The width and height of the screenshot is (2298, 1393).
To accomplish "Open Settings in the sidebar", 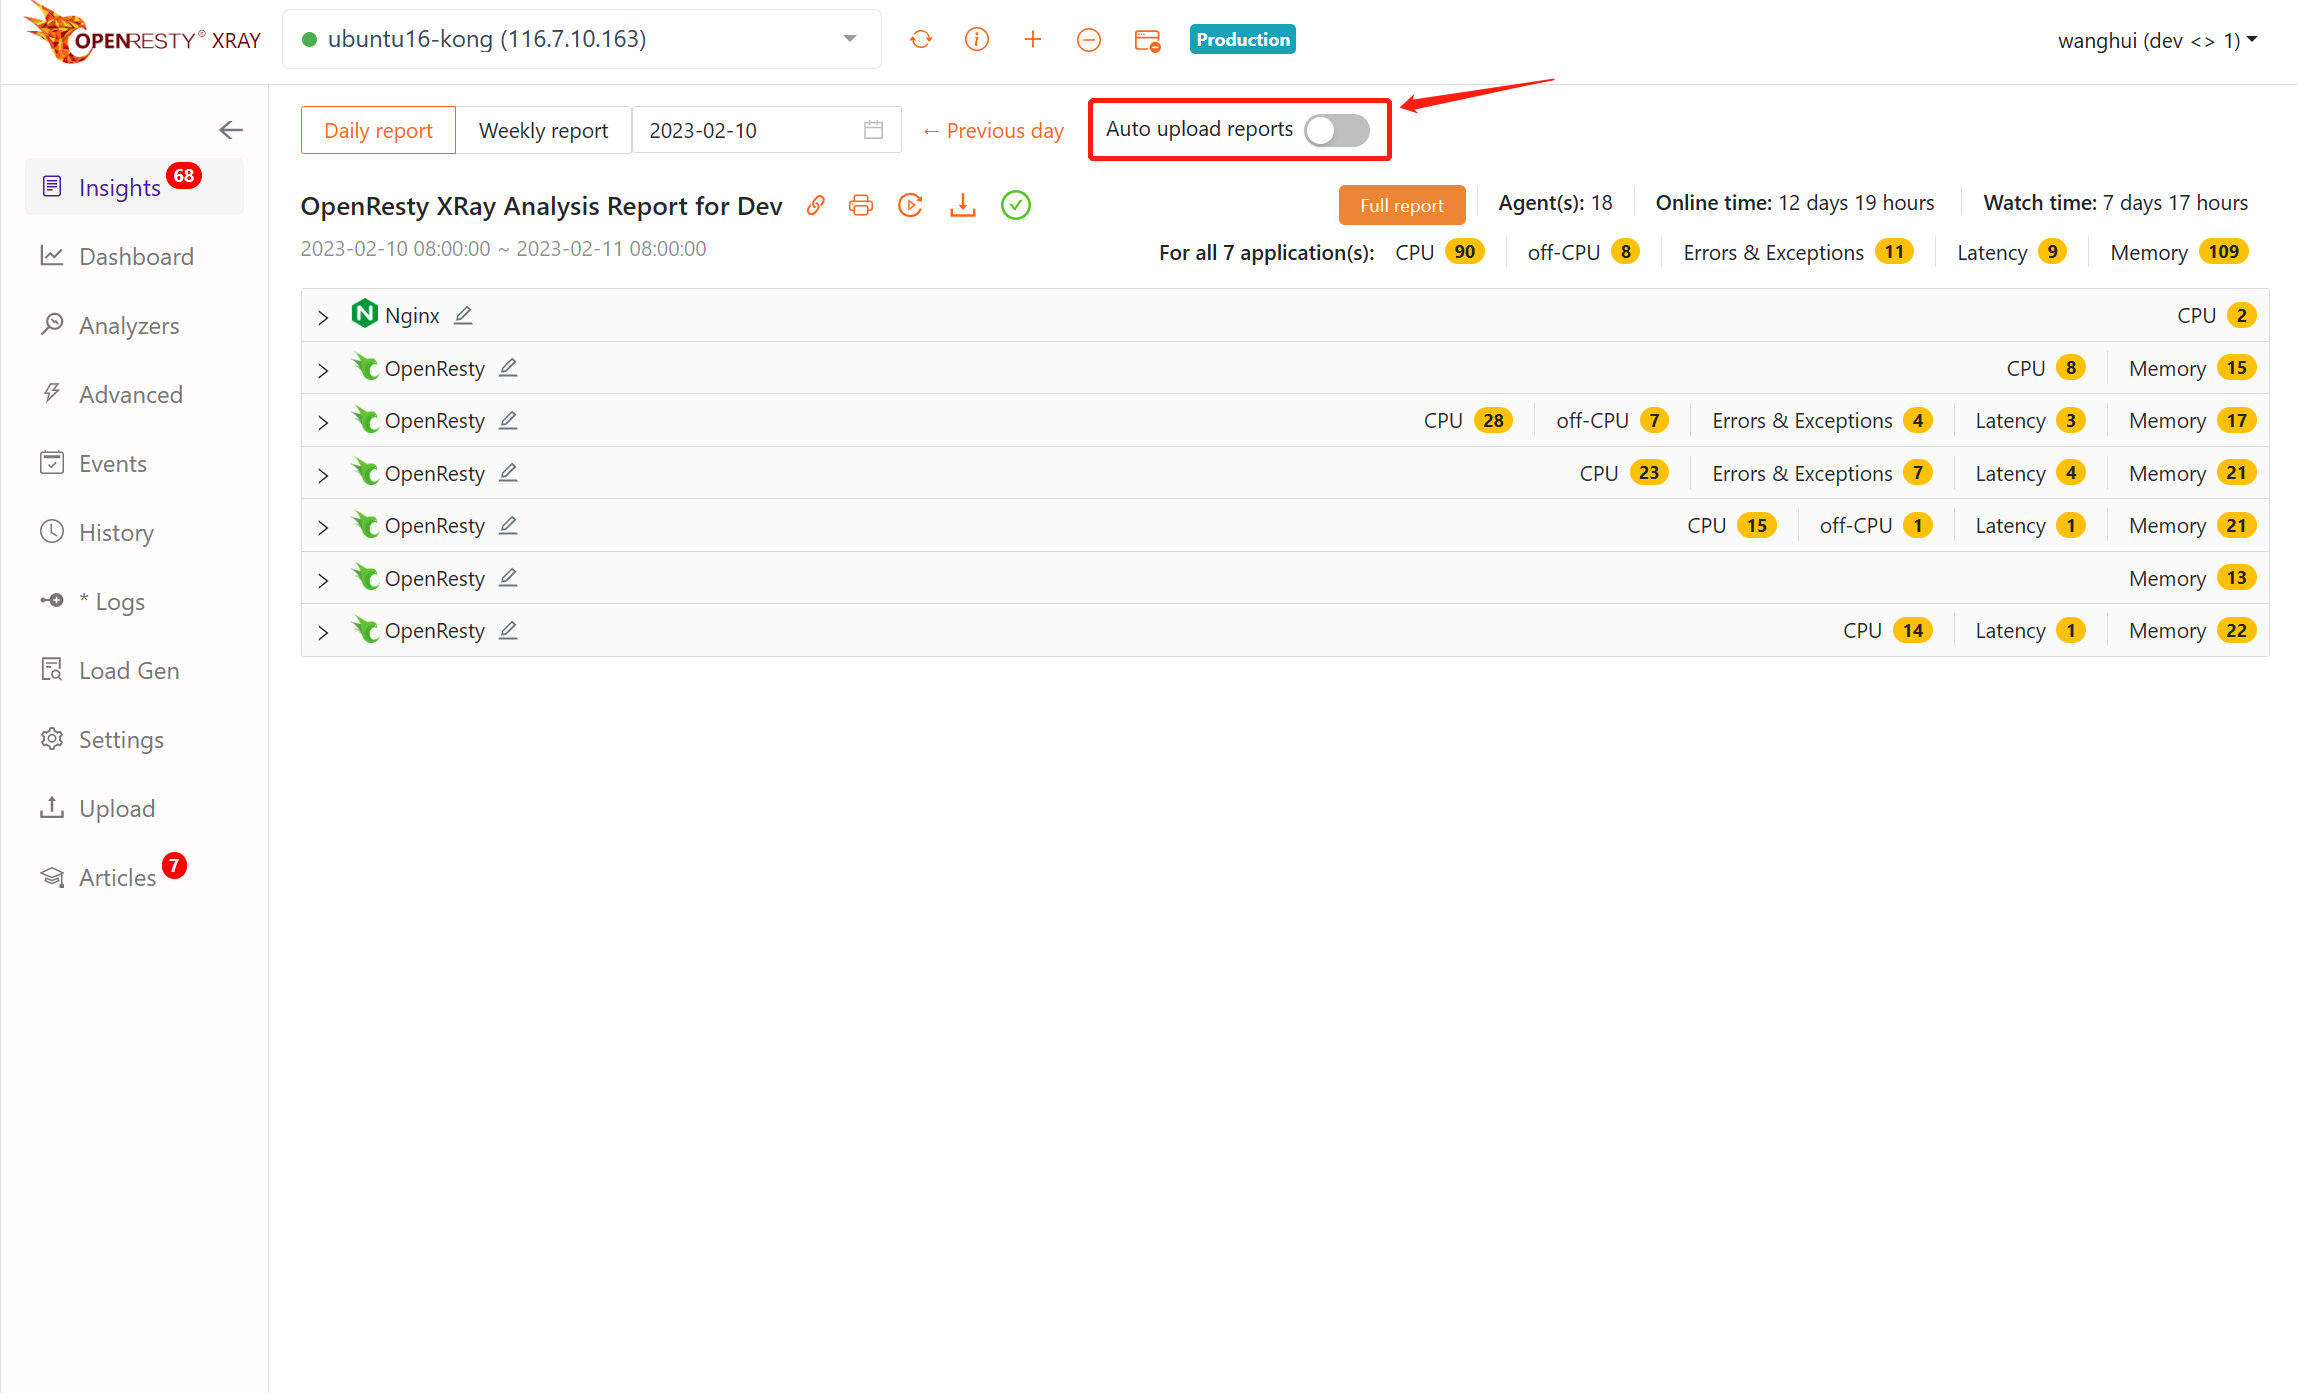I will click(134, 739).
